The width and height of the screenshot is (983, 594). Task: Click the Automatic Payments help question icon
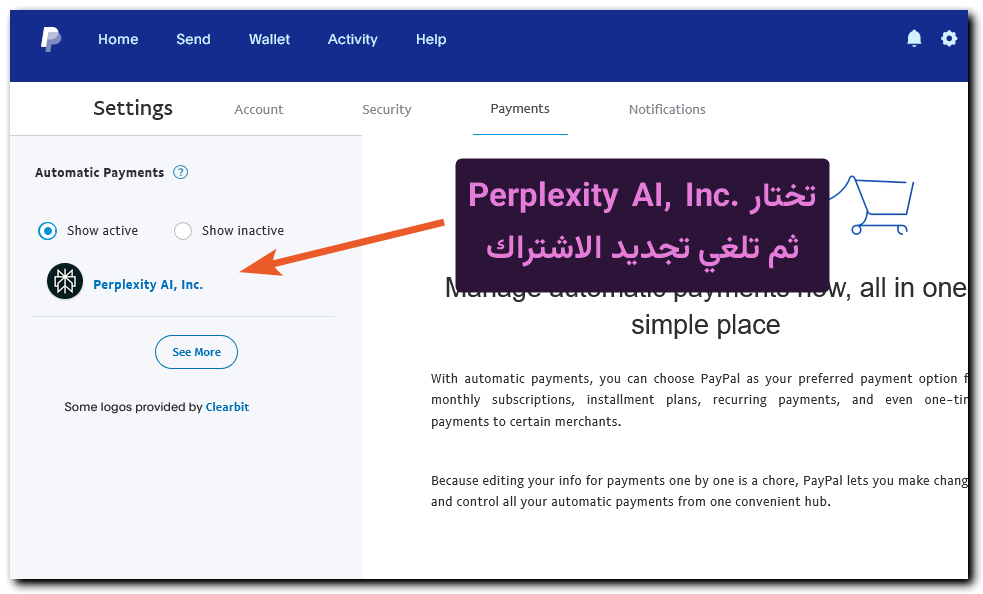coord(181,172)
